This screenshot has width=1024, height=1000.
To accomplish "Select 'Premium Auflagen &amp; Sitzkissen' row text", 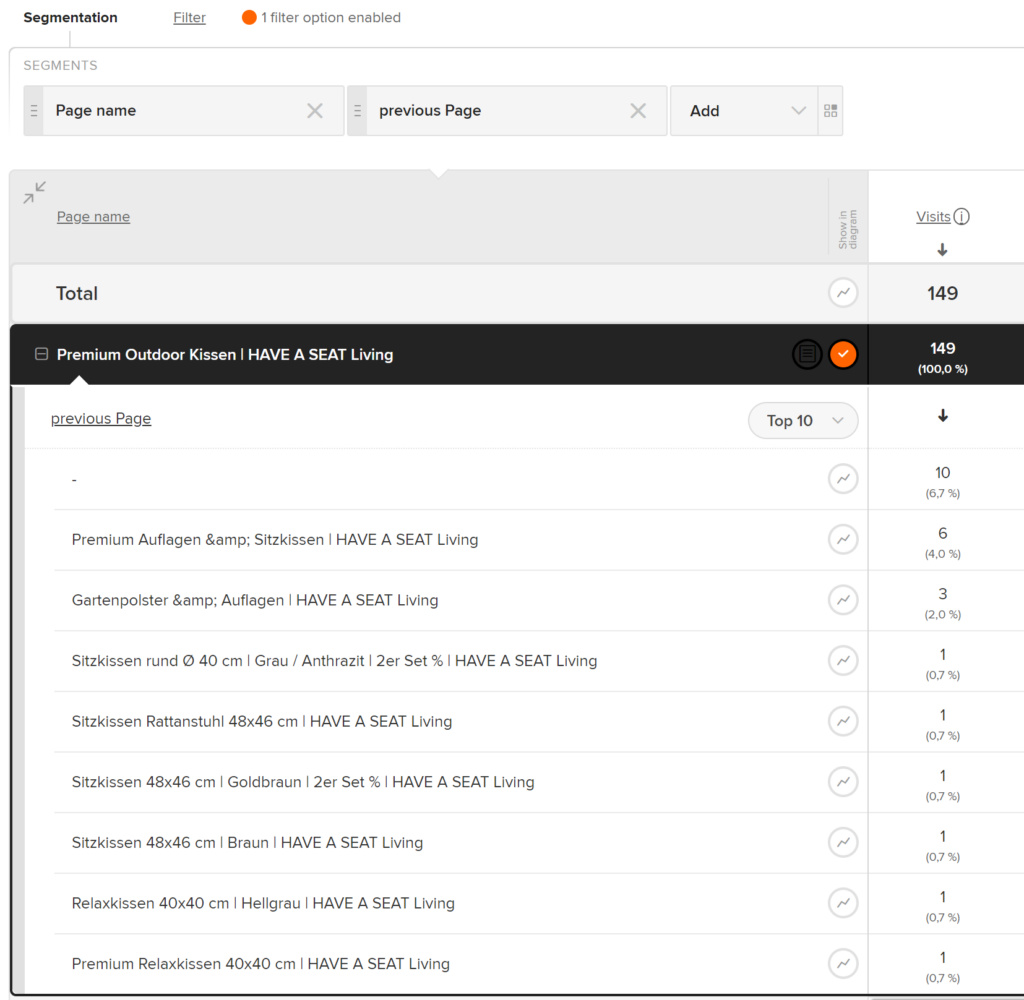I will [x=275, y=540].
